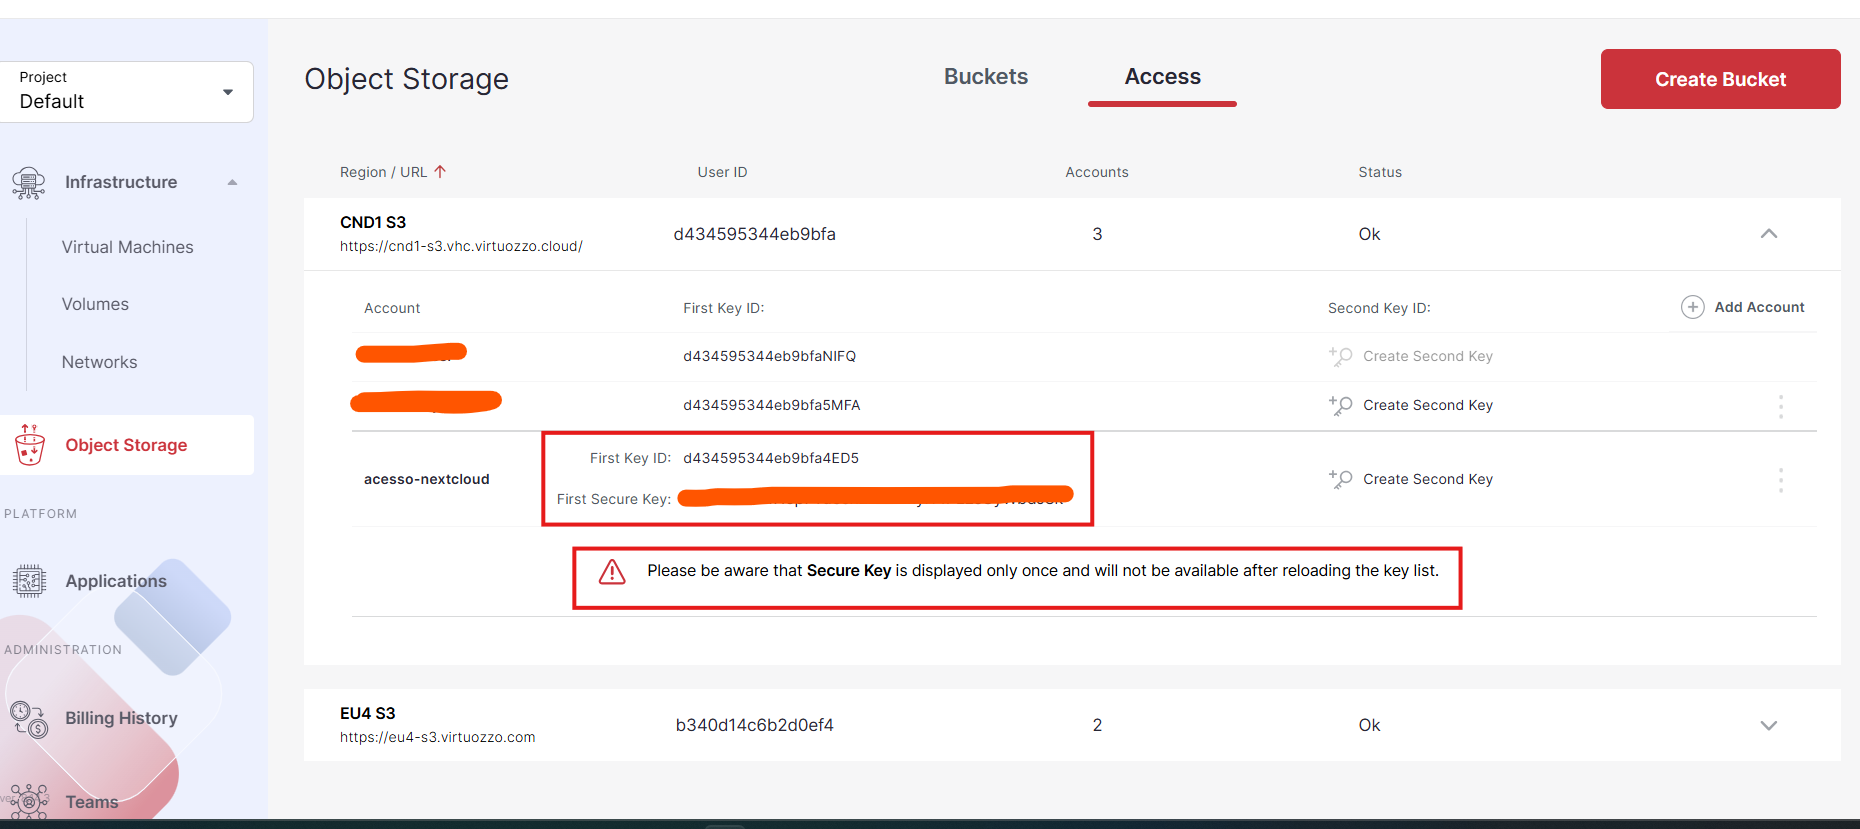Collapse the CND1 S3 row chevron

pos(1768,234)
